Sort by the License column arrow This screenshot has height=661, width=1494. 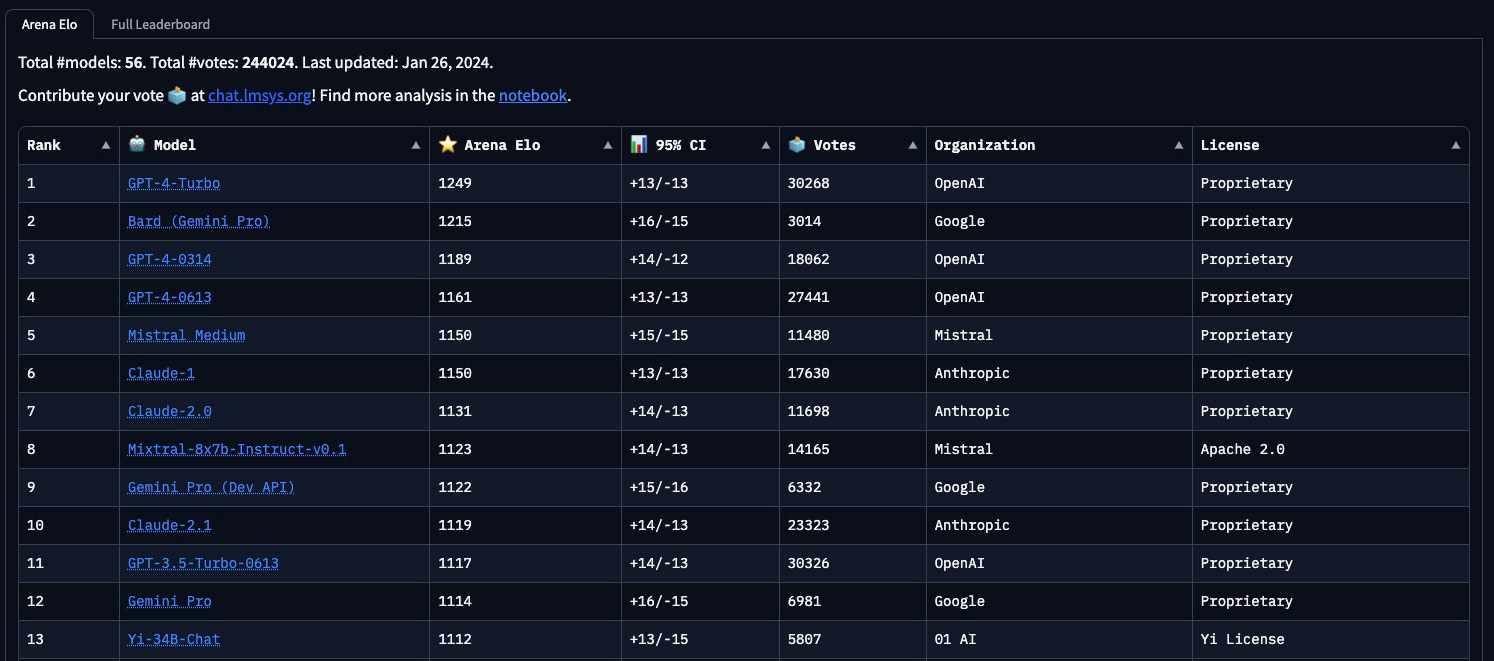click(x=1456, y=145)
